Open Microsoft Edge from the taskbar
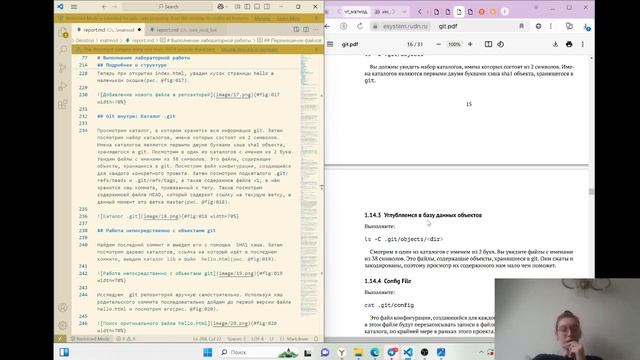This screenshot has width=640, height=360. coord(375,352)
